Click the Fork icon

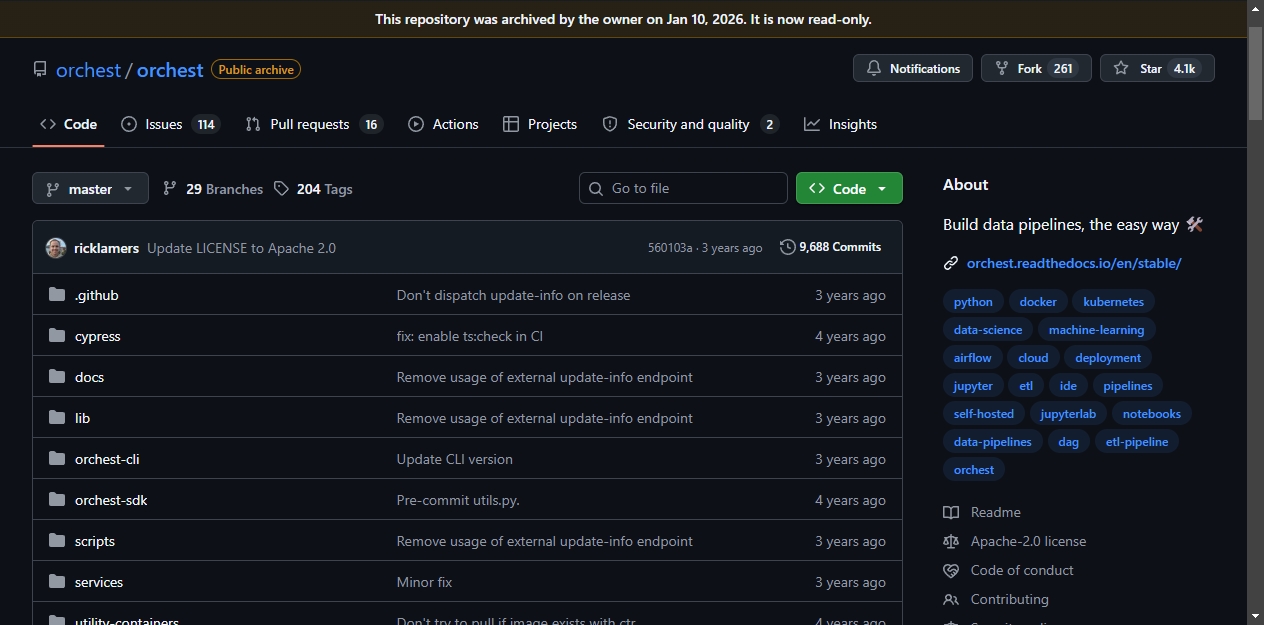[1002, 68]
